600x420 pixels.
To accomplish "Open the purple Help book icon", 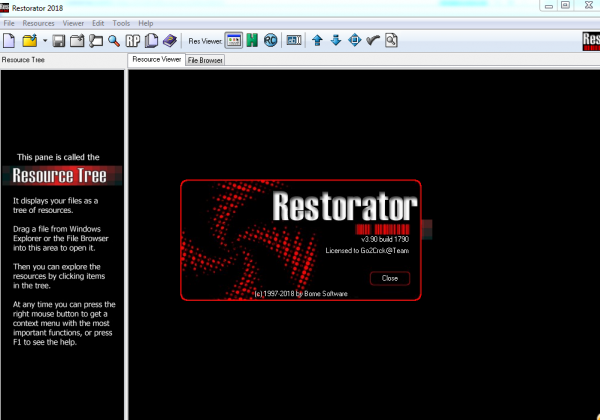I will point(170,41).
